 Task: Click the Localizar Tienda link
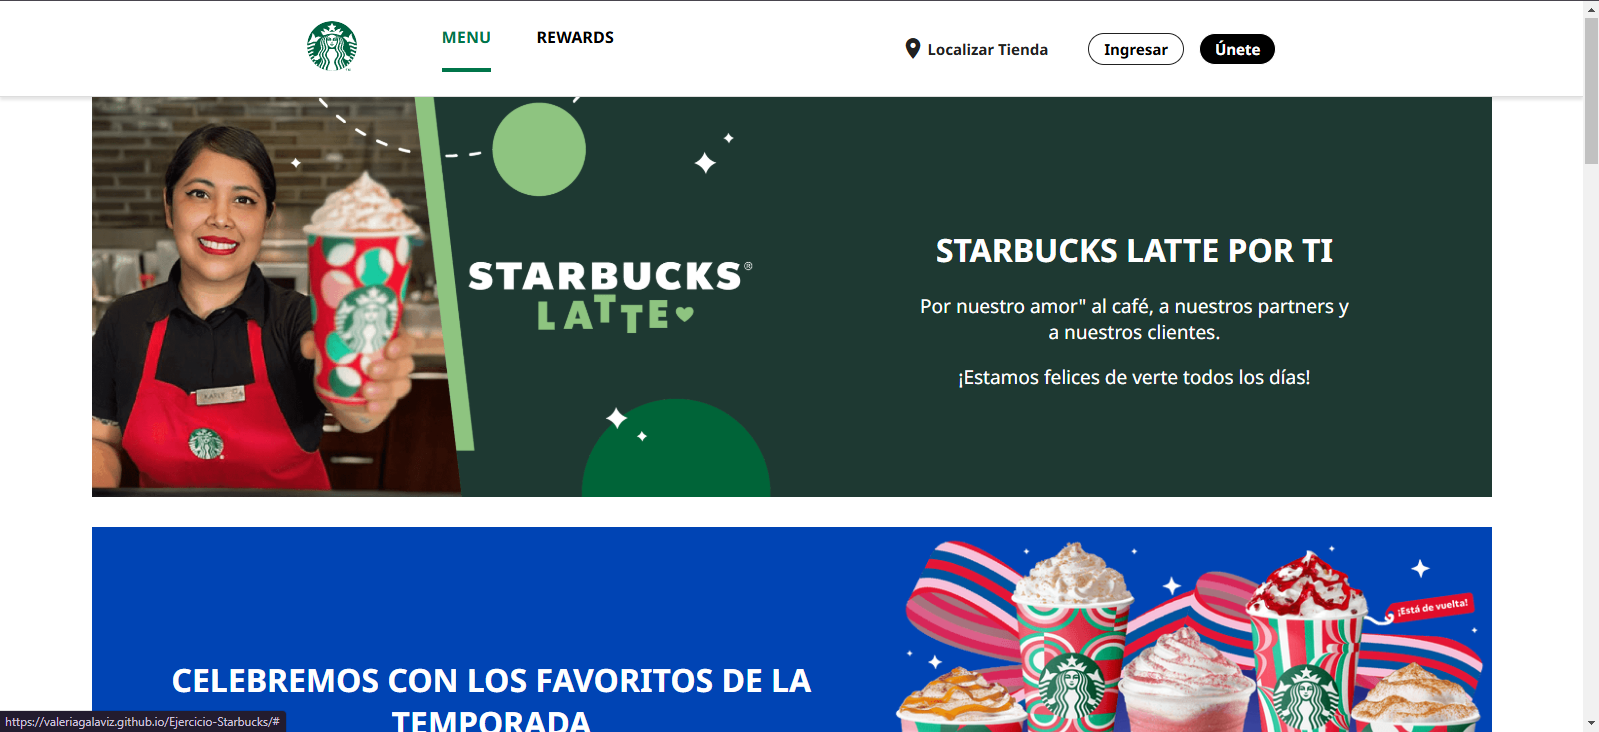[x=987, y=50]
